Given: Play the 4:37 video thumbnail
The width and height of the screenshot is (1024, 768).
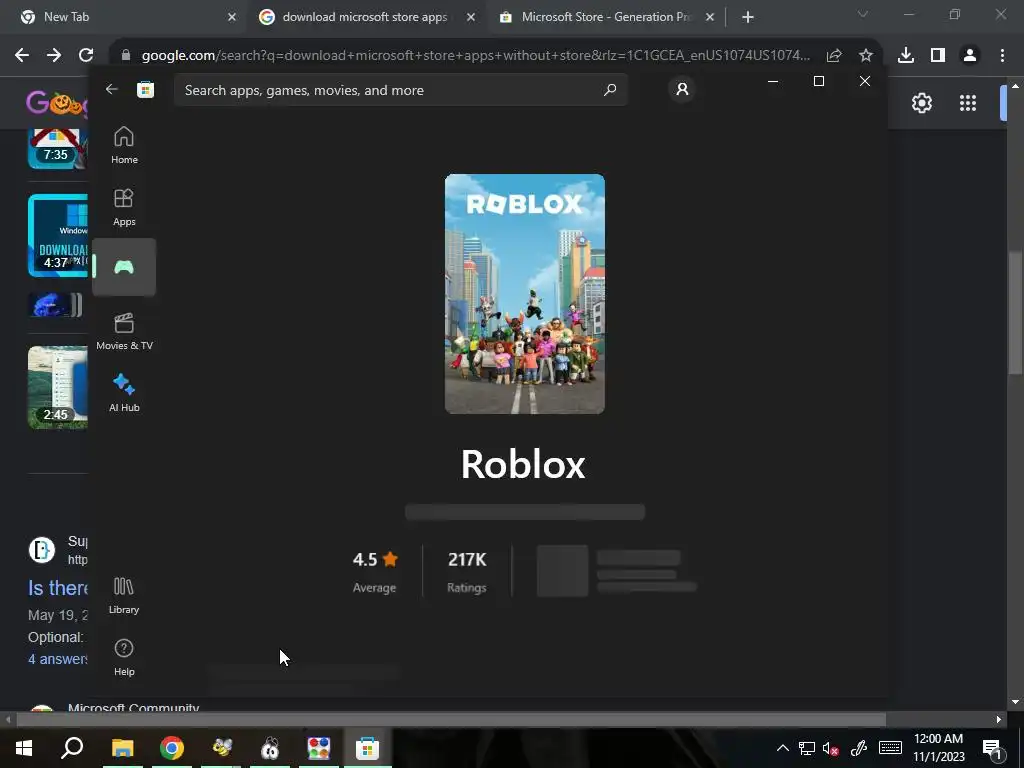Looking at the screenshot, I should [57, 235].
